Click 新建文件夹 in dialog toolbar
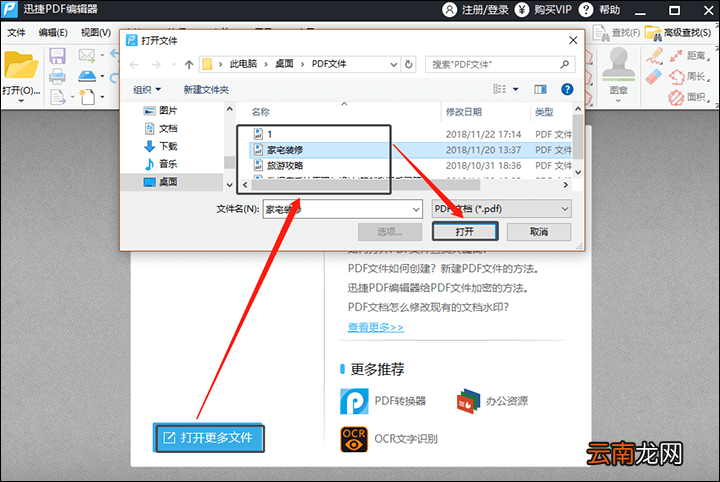720x482 pixels. pyautogui.click(x=206, y=90)
